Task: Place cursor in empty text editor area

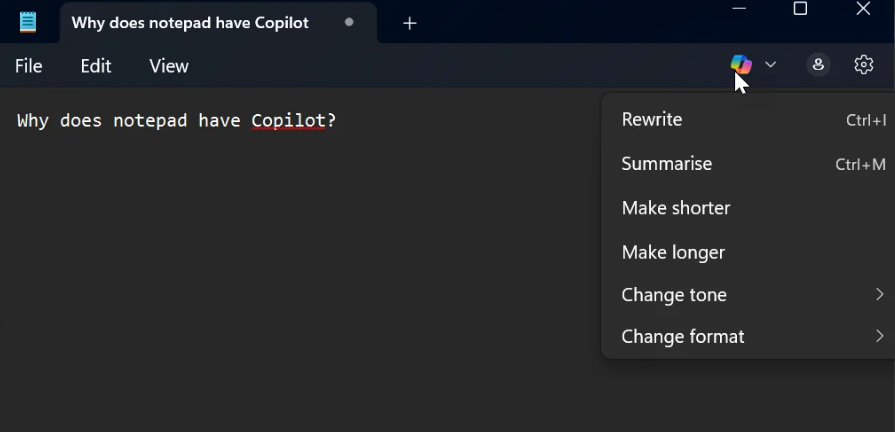Action: (x=300, y=280)
